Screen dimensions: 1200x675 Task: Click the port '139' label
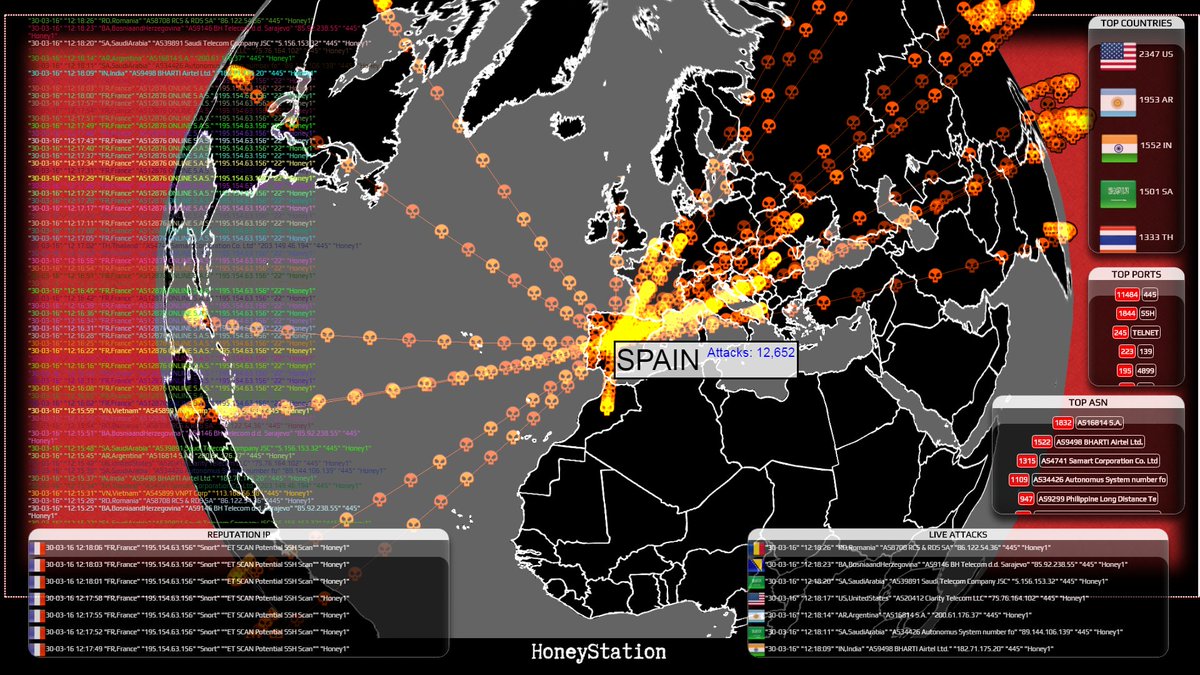(1146, 351)
